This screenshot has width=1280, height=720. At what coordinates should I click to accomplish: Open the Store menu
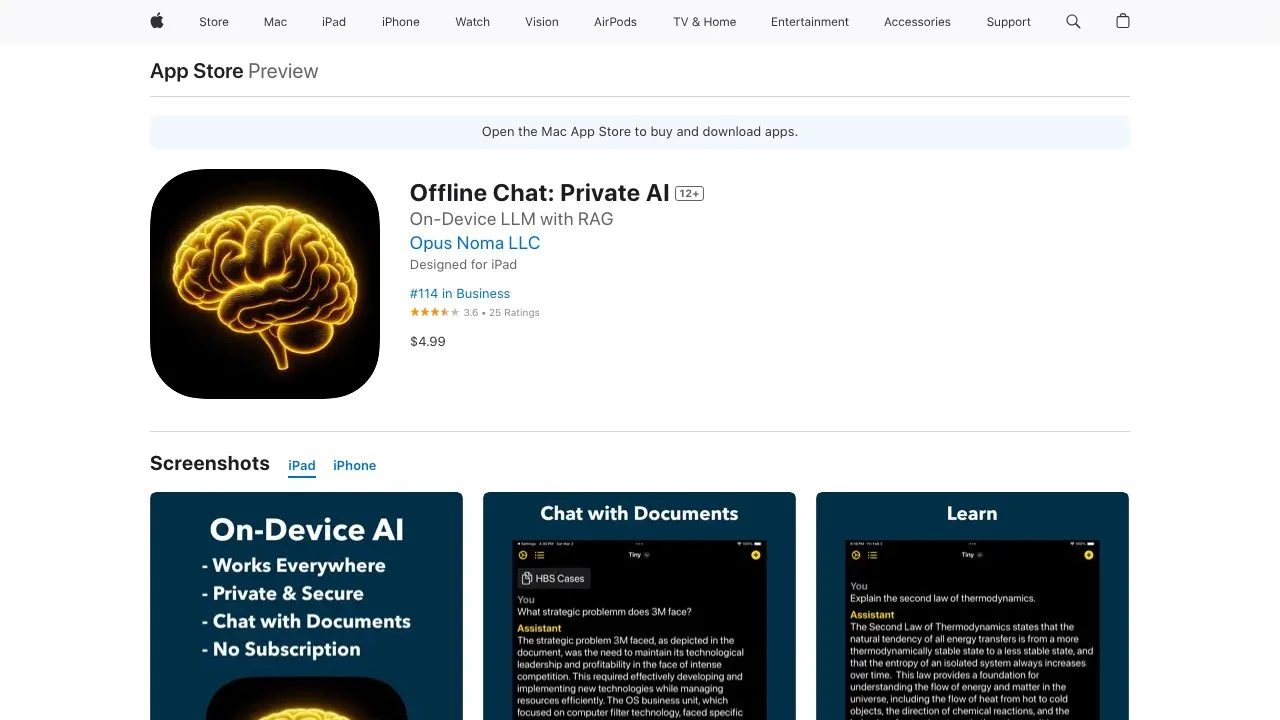pos(214,22)
